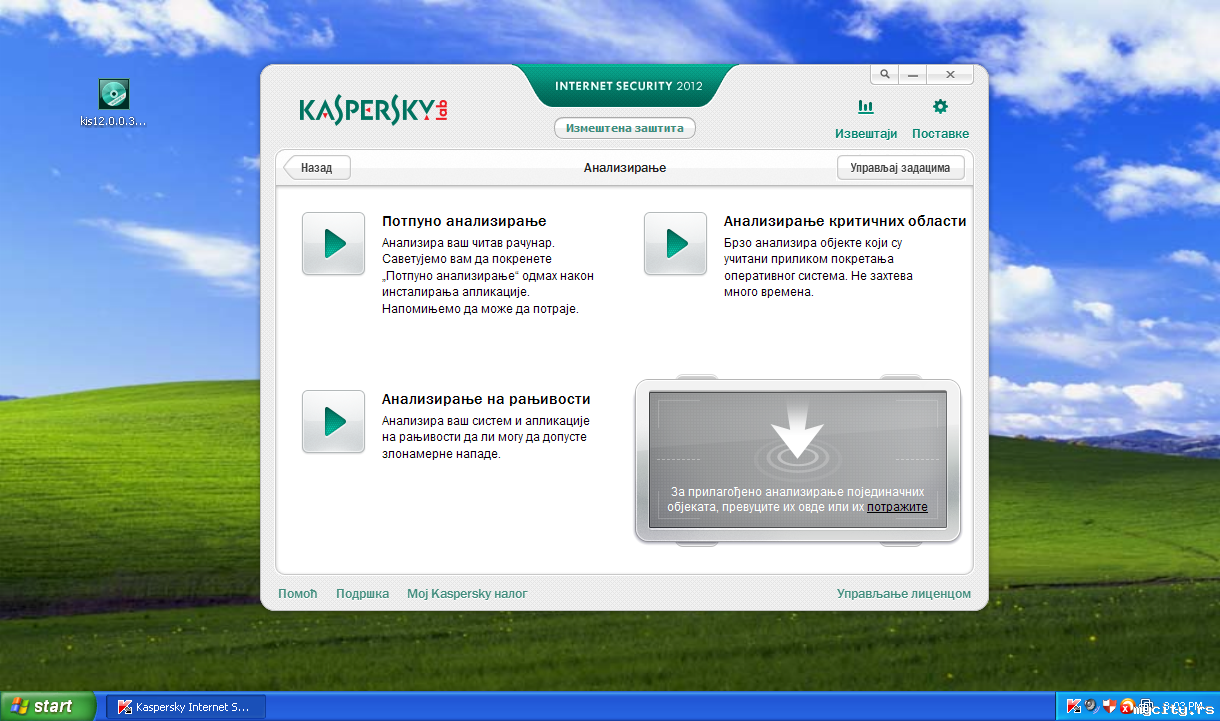This screenshot has height=721, width=1220.
Task: Minimize the Kaspersky window
Action: tap(912, 75)
